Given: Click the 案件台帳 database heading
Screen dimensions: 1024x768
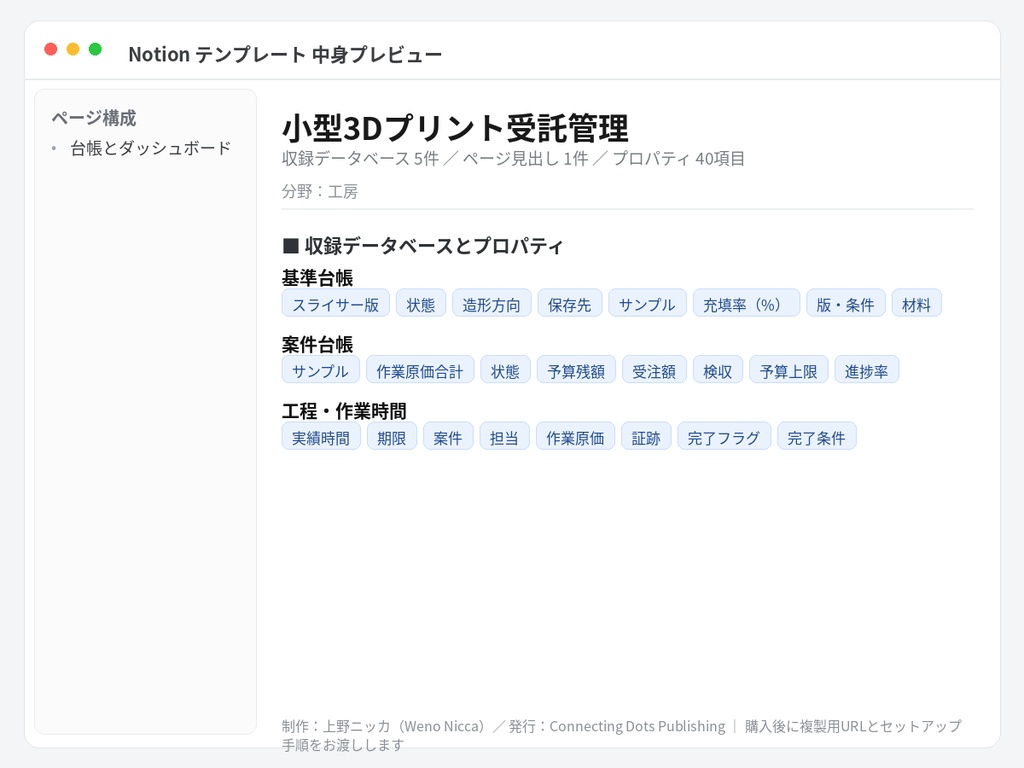Looking at the screenshot, I should (317, 344).
